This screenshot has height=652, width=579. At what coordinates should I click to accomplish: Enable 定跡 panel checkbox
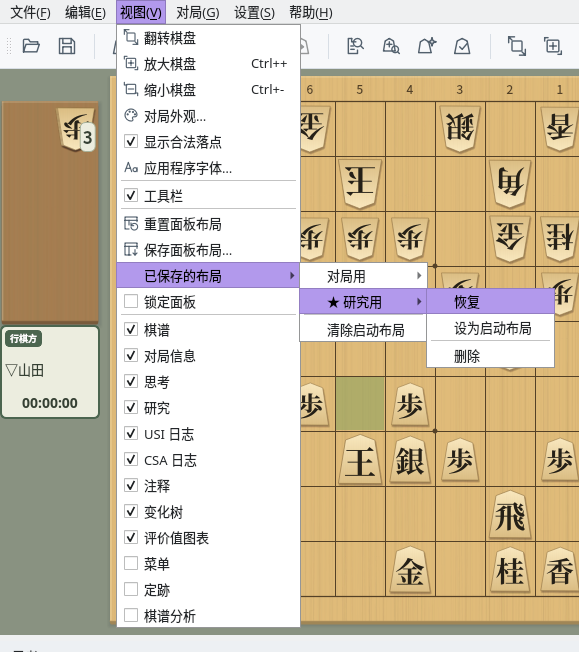pyautogui.click(x=131, y=589)
